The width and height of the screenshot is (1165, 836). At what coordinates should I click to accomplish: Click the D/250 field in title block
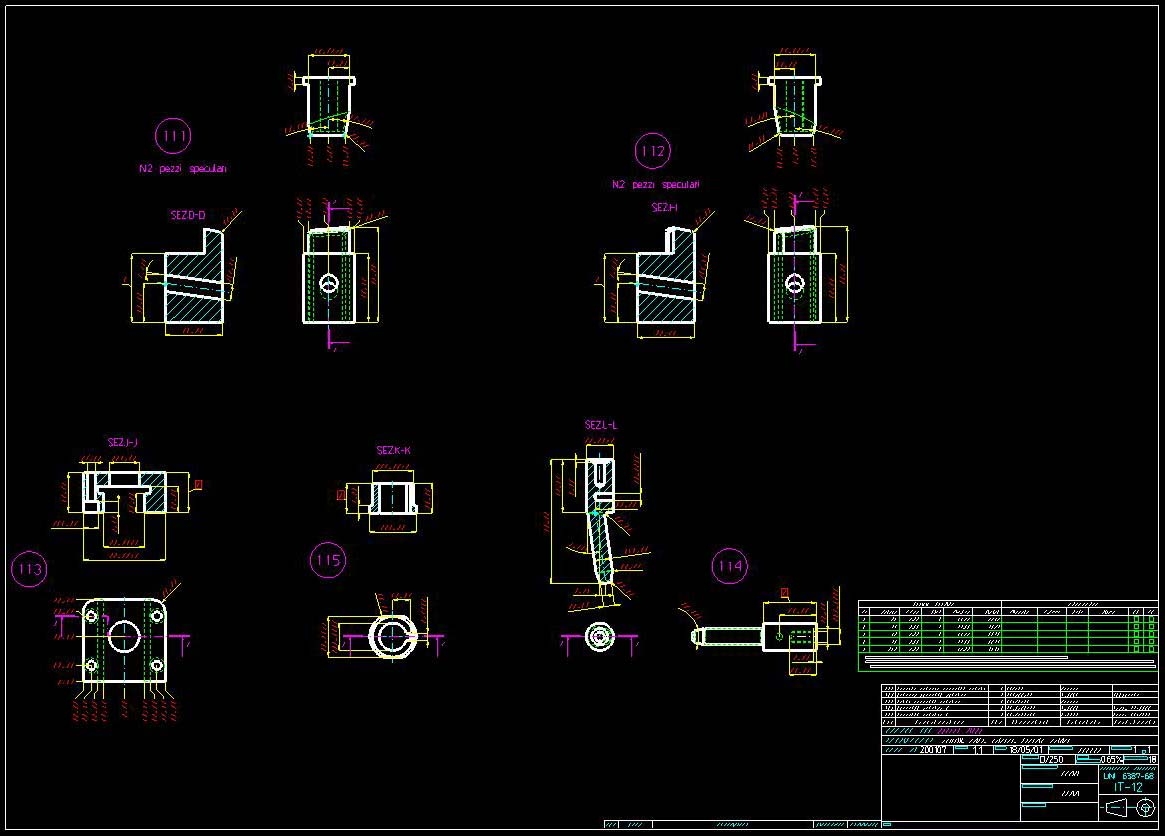[x=1051, y=760]
